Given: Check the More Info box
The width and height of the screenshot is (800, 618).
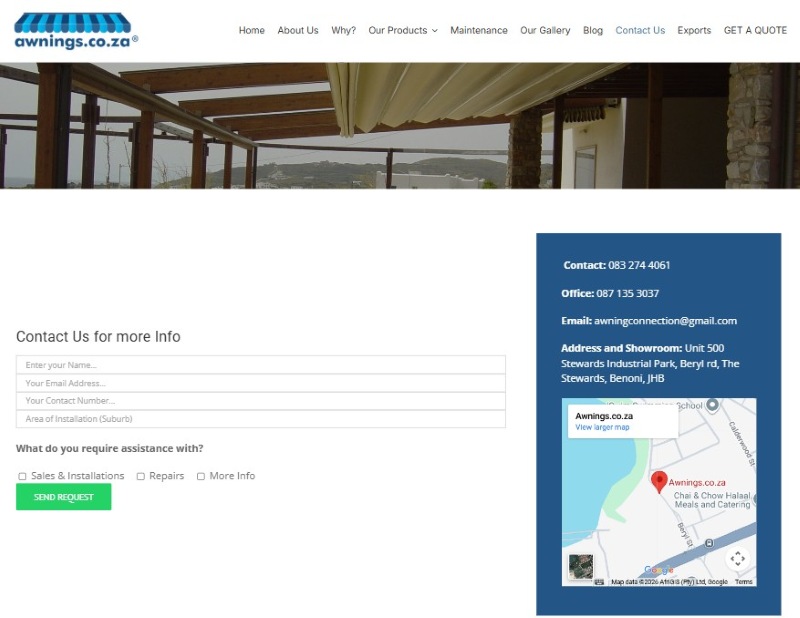Looking at the screenshot, I should (x=201, y=475).
